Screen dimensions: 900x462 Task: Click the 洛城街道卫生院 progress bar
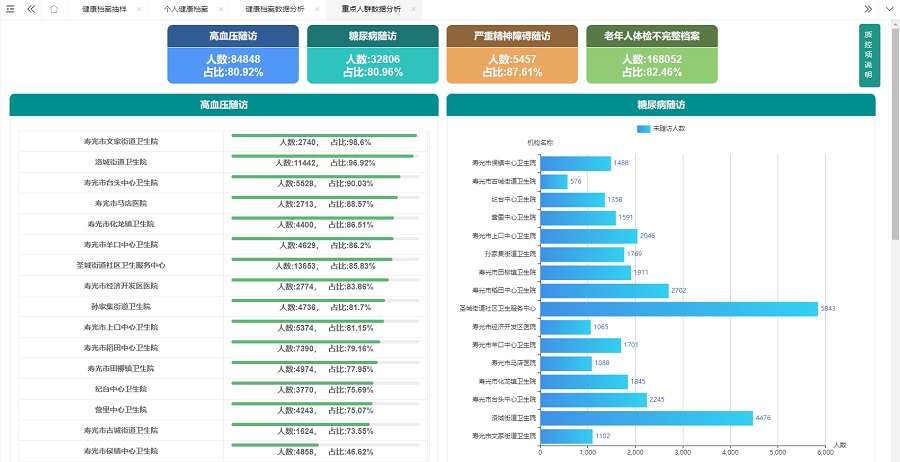click(322, 156)
